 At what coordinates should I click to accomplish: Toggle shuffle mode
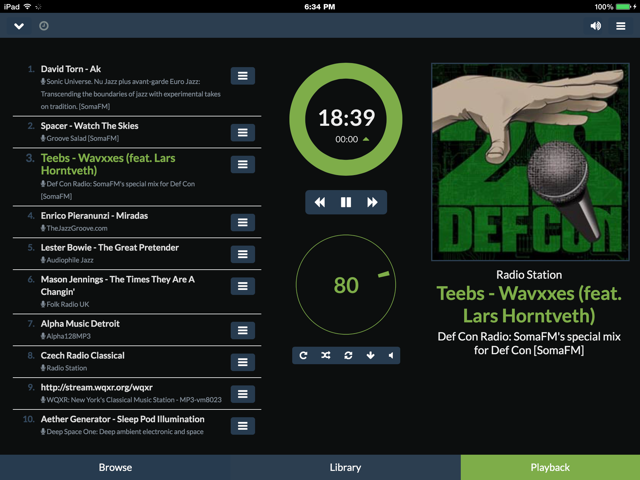(326, 356)
